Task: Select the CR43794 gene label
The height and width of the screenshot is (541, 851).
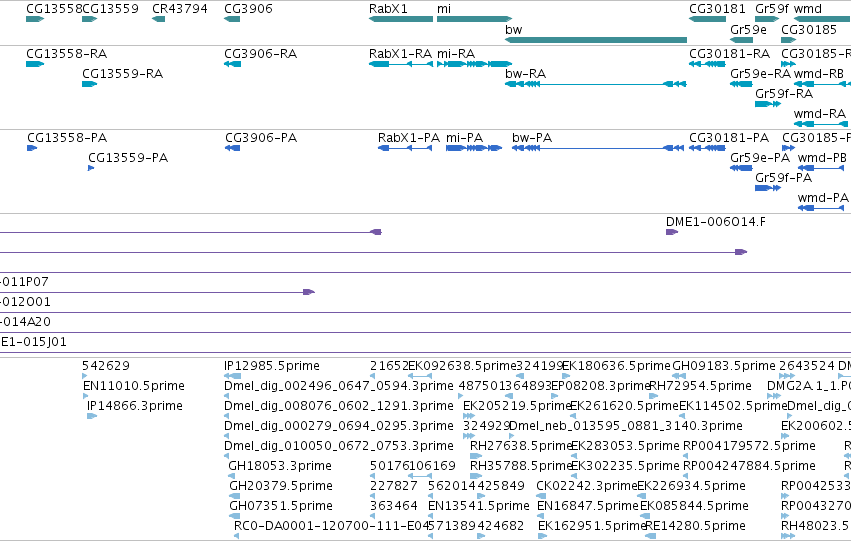Action: coord(180,9)
